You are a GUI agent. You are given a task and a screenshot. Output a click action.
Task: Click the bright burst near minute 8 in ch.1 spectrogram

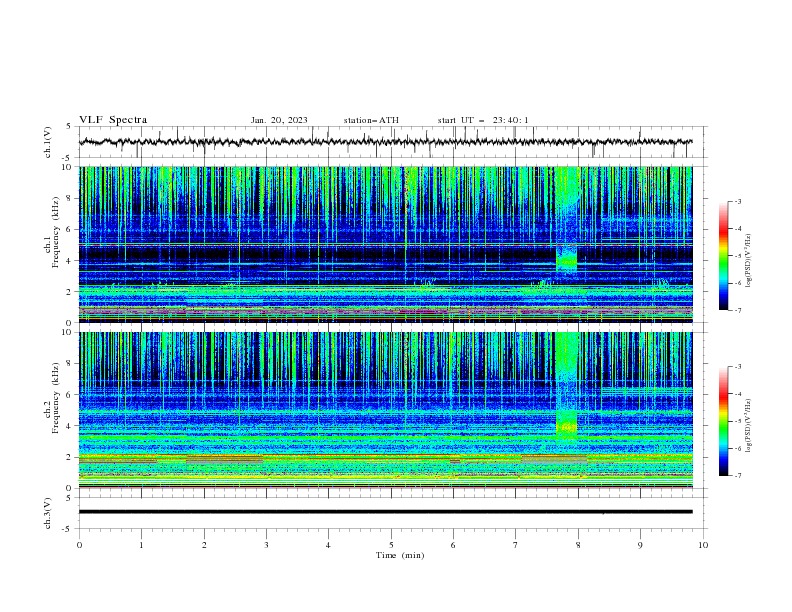click(566, 261)
